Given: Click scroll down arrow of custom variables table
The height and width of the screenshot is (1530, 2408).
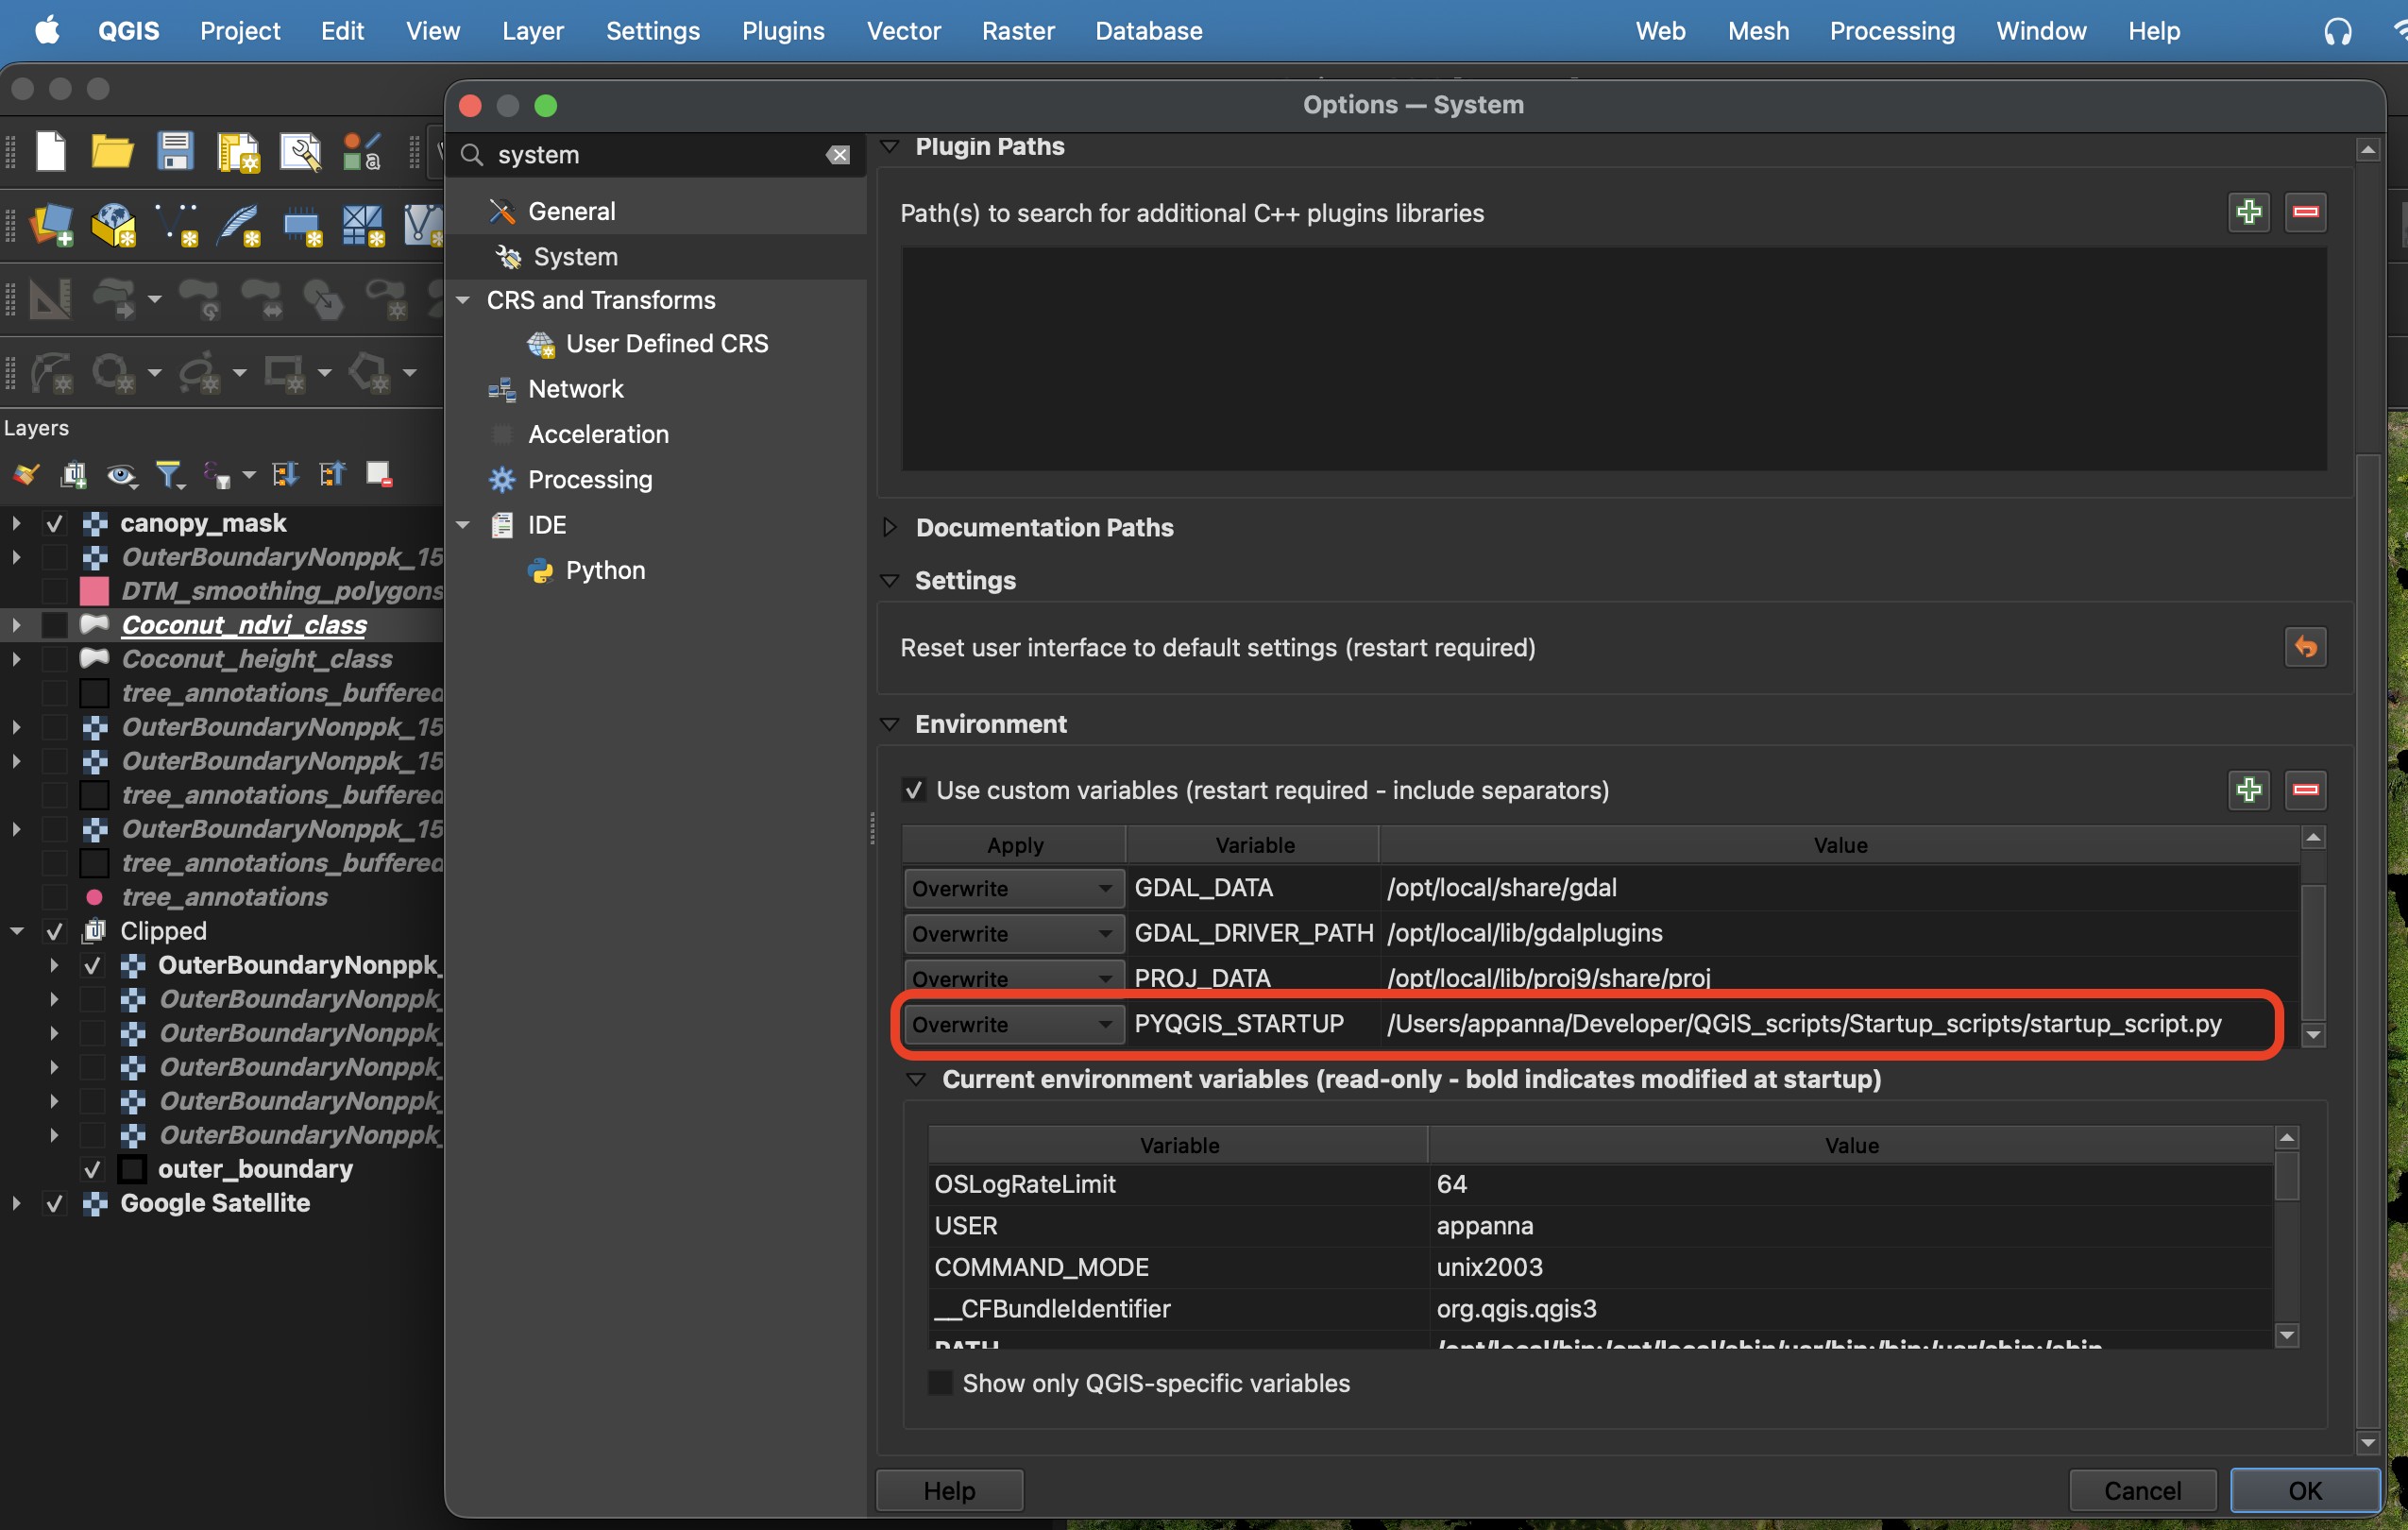Looking at the screenshot, I should click(2312, 1035).
